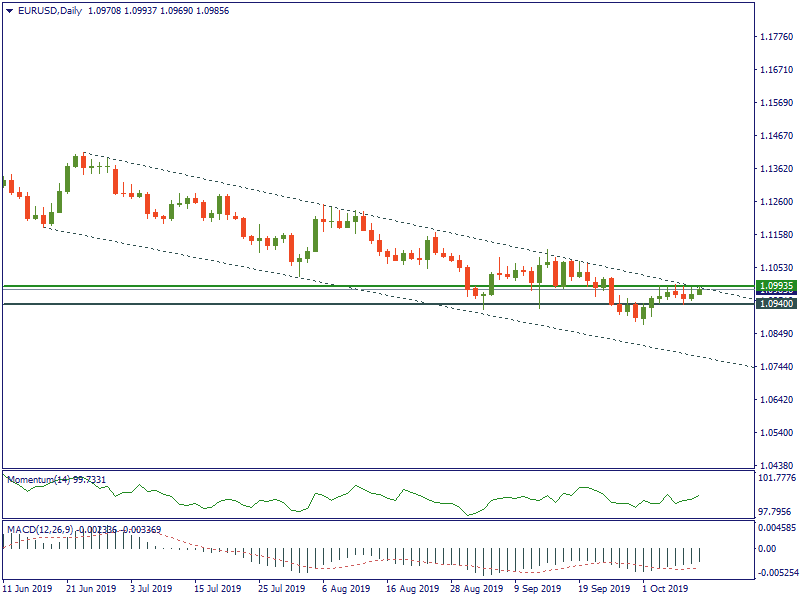Click the 1.17760 price scale label
The image size is (800, 600).
coord(776,37)
